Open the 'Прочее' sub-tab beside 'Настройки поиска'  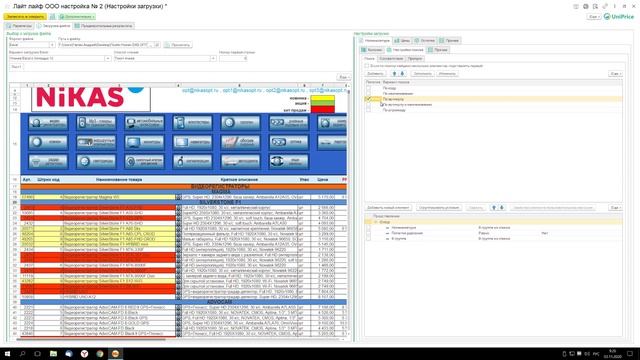click(x=438, y=50)
